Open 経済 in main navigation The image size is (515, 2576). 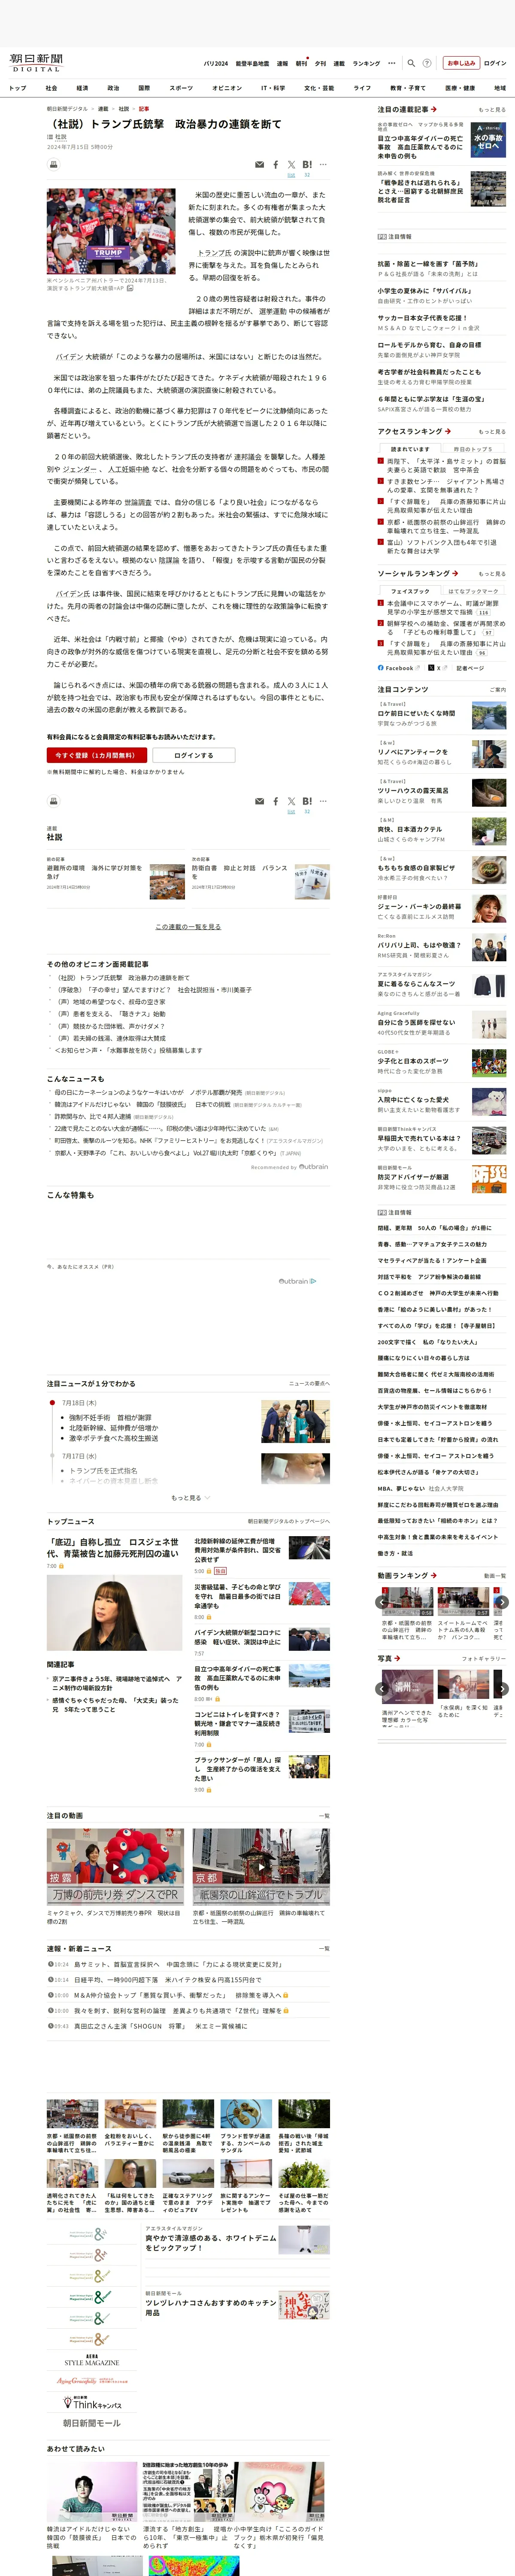click(x=82, y=88)
